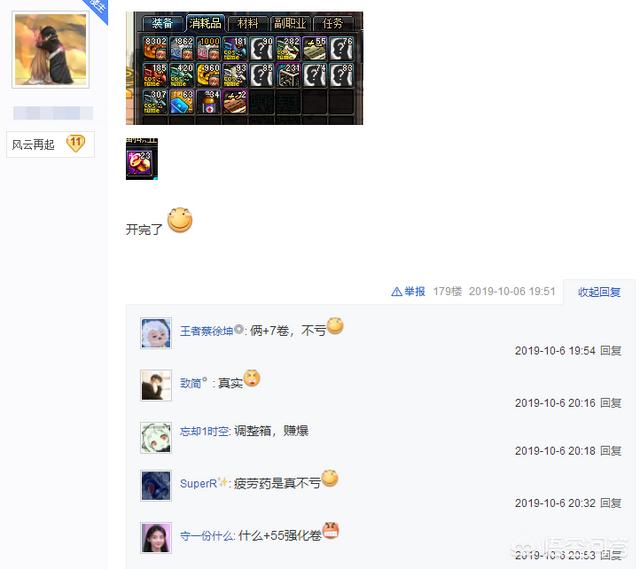Reply to the 20:32 comment with 回复
Viewport: 640px width, 569px height.
pos(611,503)
